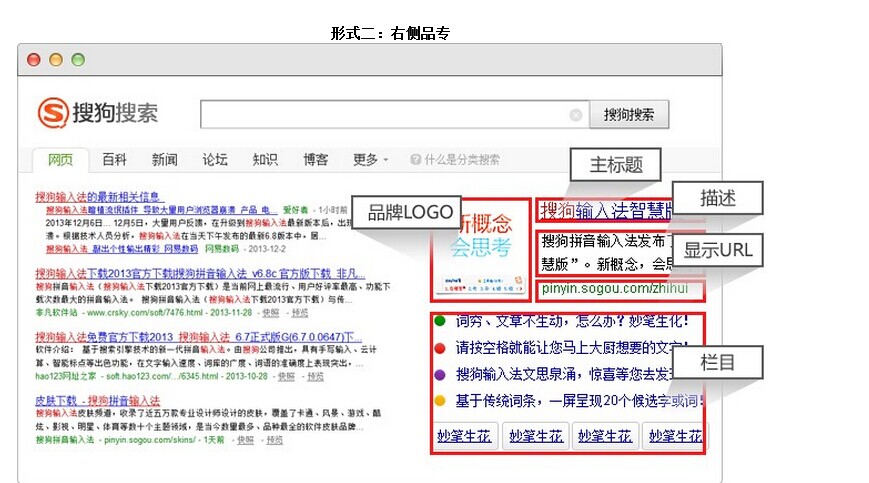Viewport: 869px width, 483px height.
Task: Open the 网易数码 news sub-link
Action: point(122,249)
